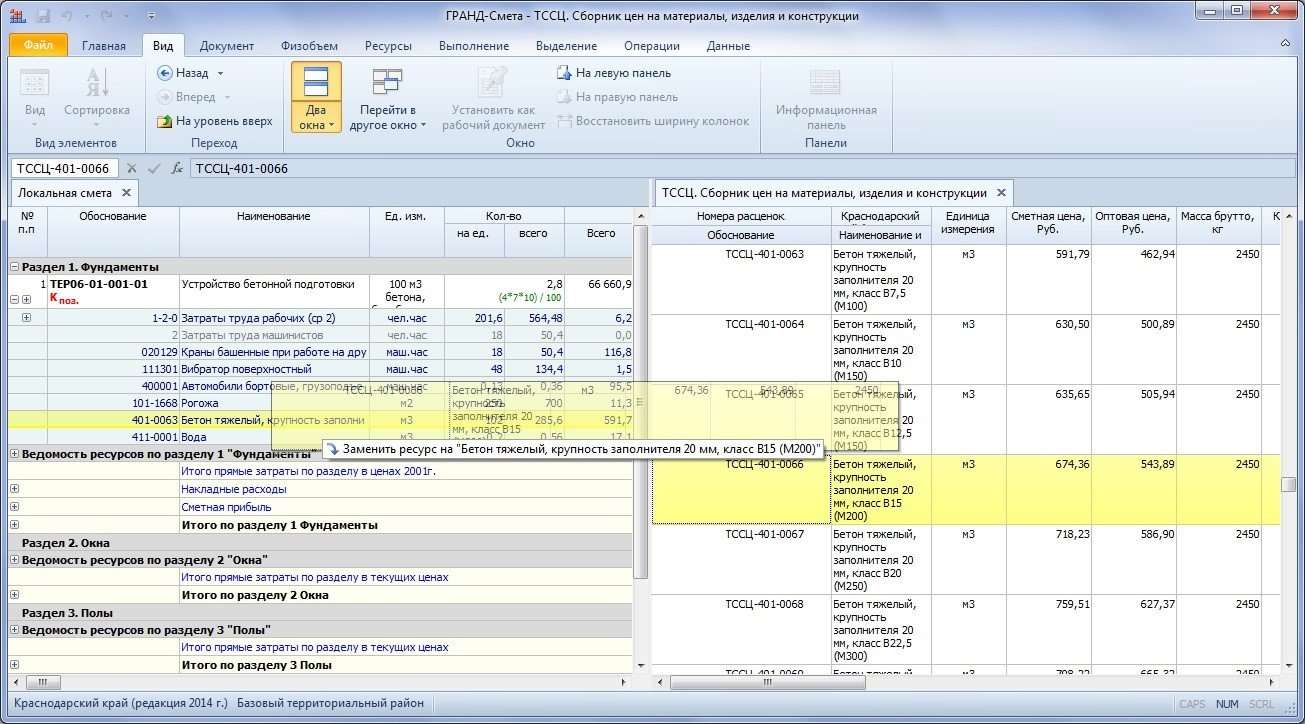The height and width of the screenshot is (724, 1305).
Task: Click На левую панель button
Action: [x=614, y=73]
